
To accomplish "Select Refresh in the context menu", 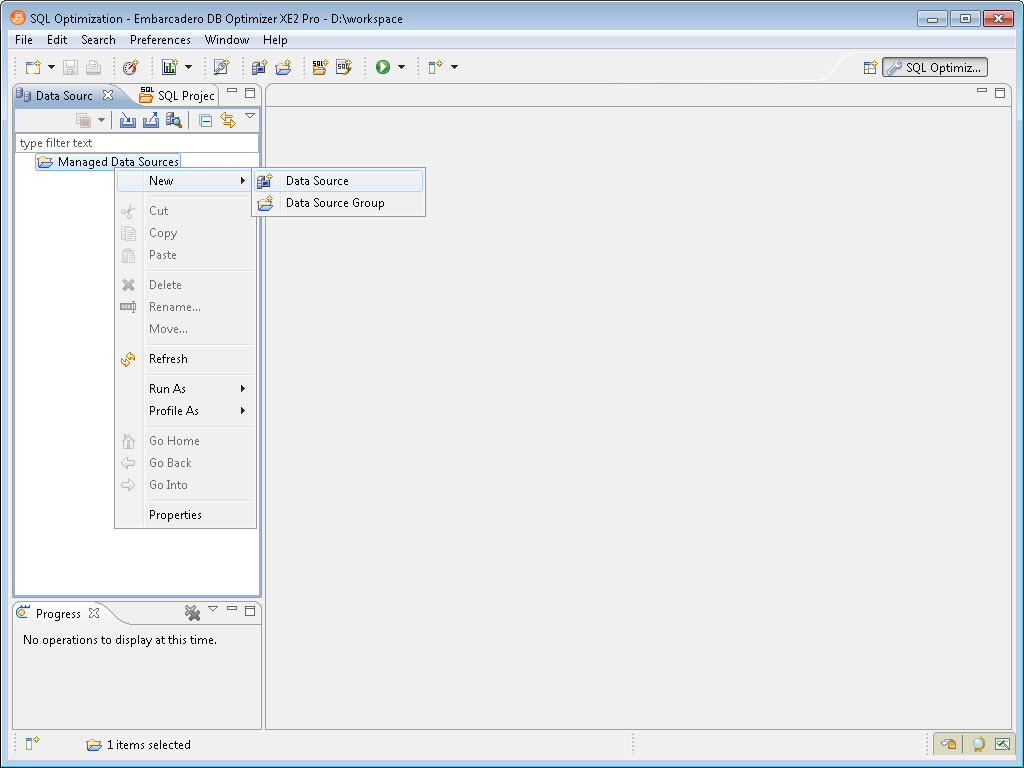I will click(x=186, y=359).
